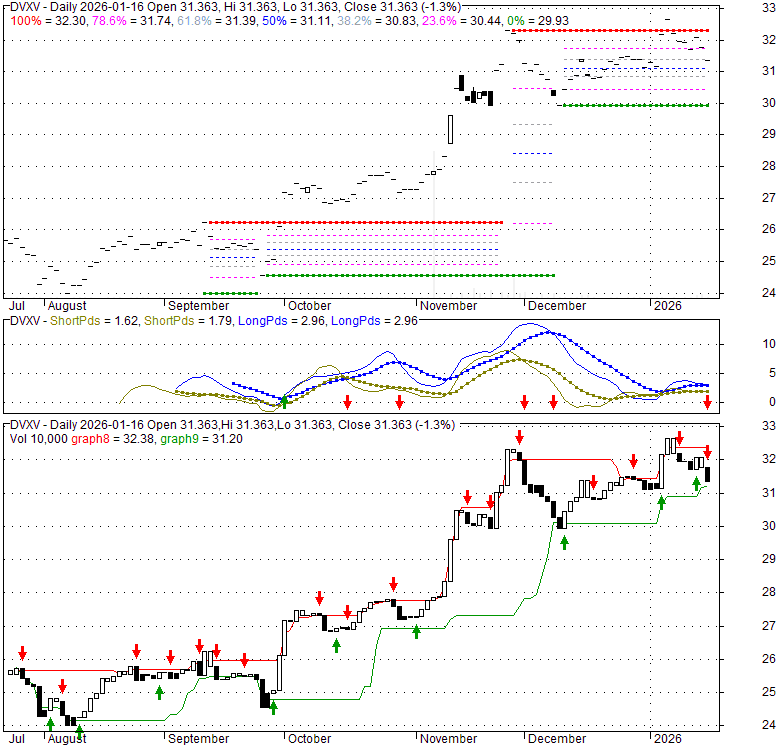Click the rightmost green arrow in the bottom price chart
This screenshot has width=780, height=745.
tap(697, 484)
